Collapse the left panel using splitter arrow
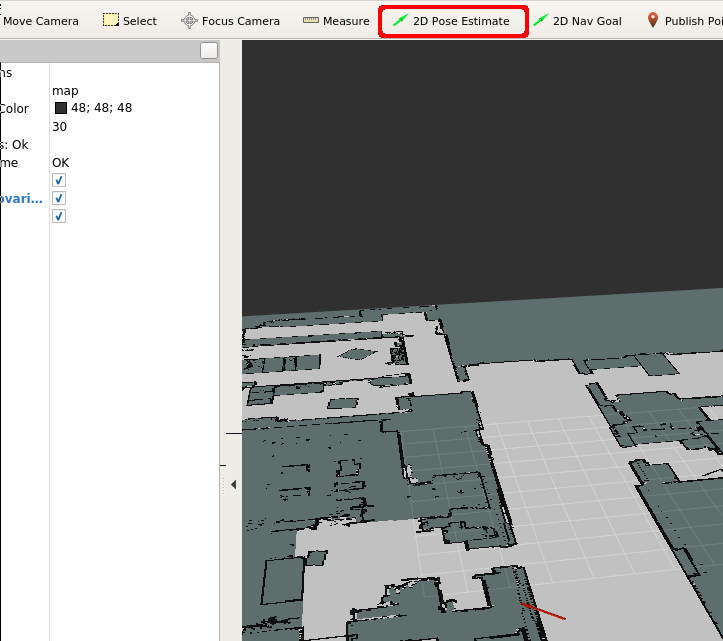 point(233,484)
